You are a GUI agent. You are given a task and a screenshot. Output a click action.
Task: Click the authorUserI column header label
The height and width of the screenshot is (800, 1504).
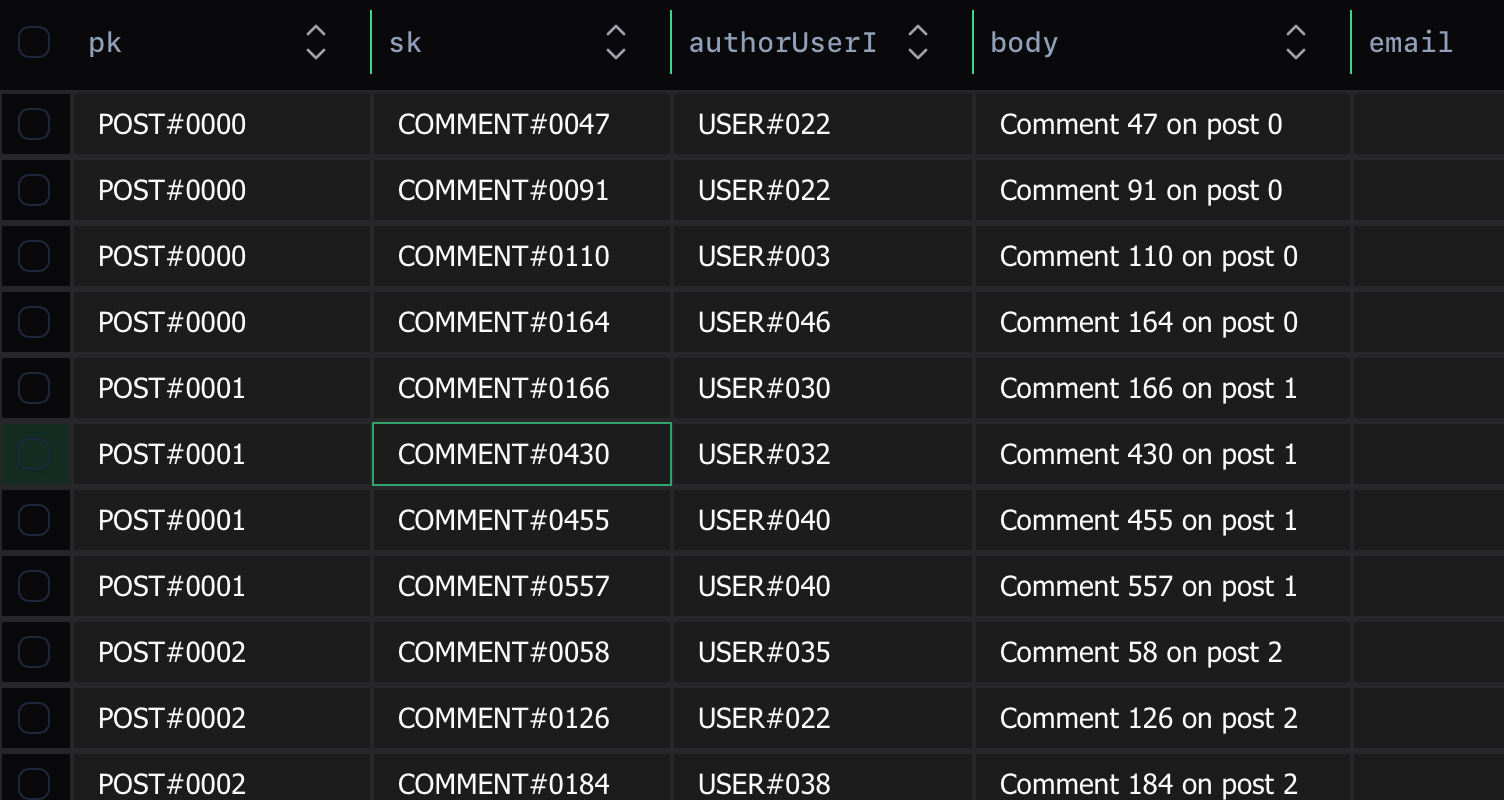coord(783,43)
